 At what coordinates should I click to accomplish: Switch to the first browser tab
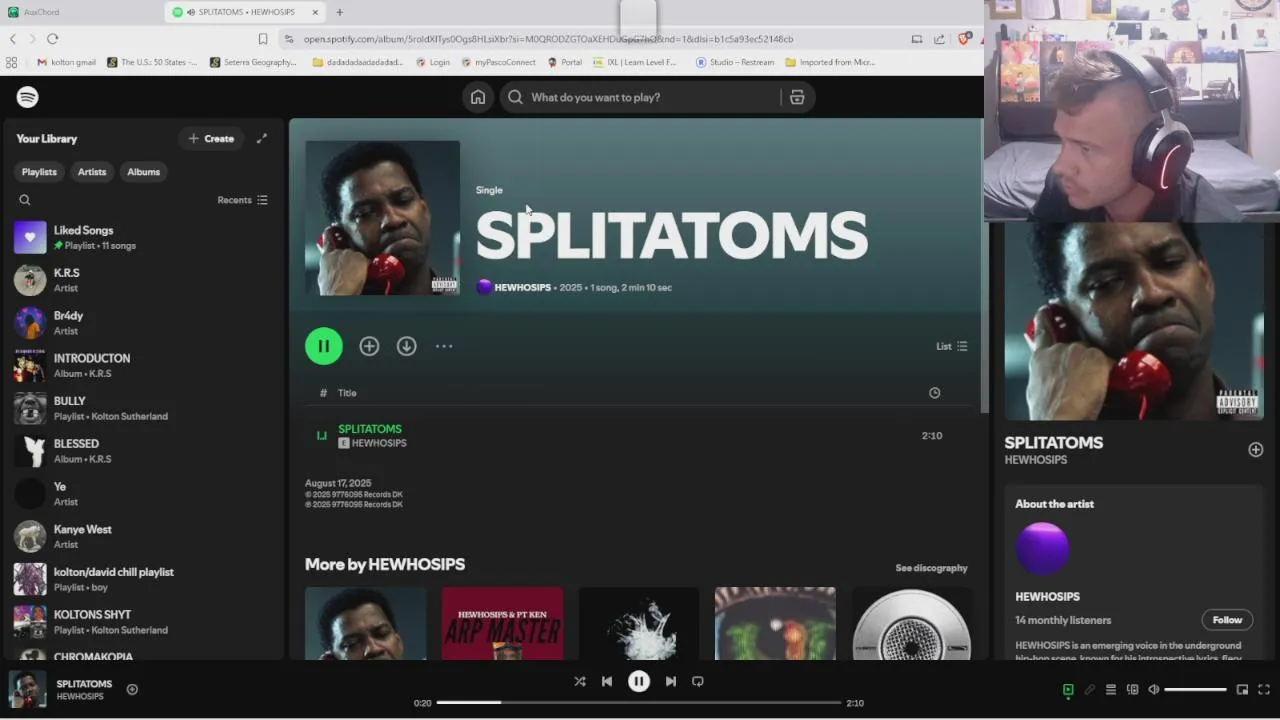pyautogui.click(x=82, y=12)
